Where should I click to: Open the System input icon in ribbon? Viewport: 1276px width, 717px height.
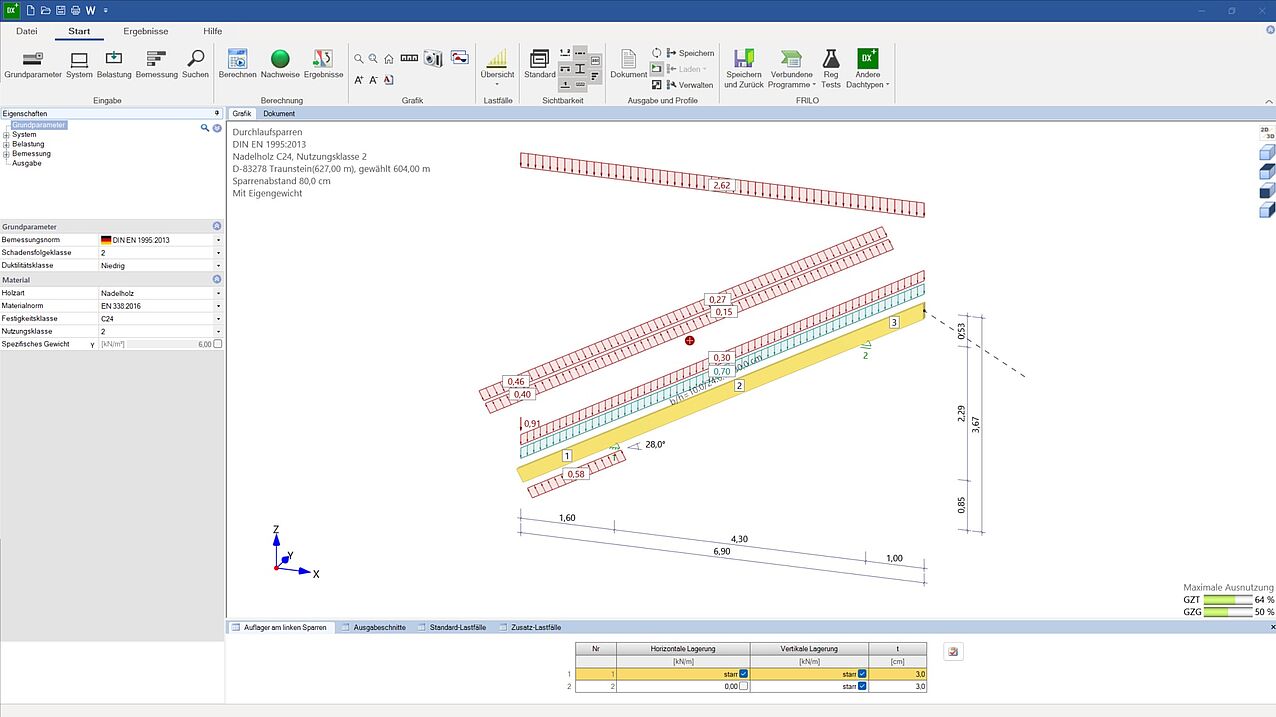(x=79, y=64)
